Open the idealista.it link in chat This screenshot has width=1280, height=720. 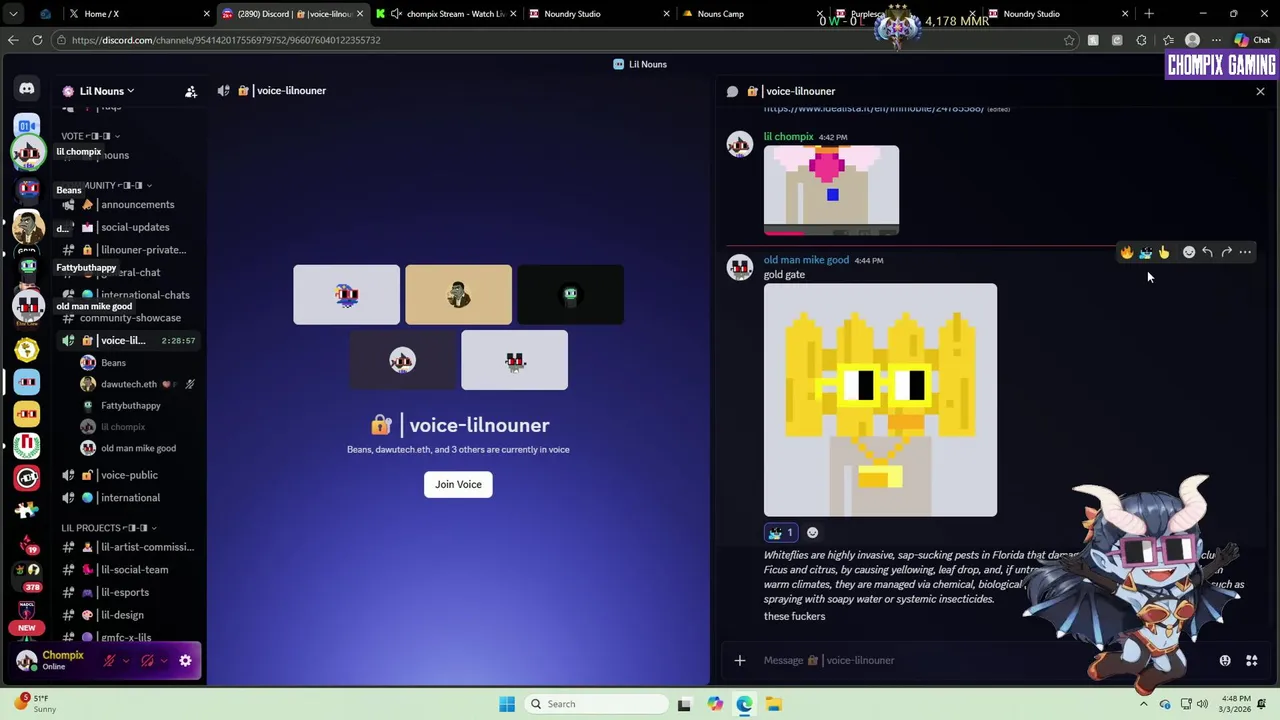(x=874, y=108)
